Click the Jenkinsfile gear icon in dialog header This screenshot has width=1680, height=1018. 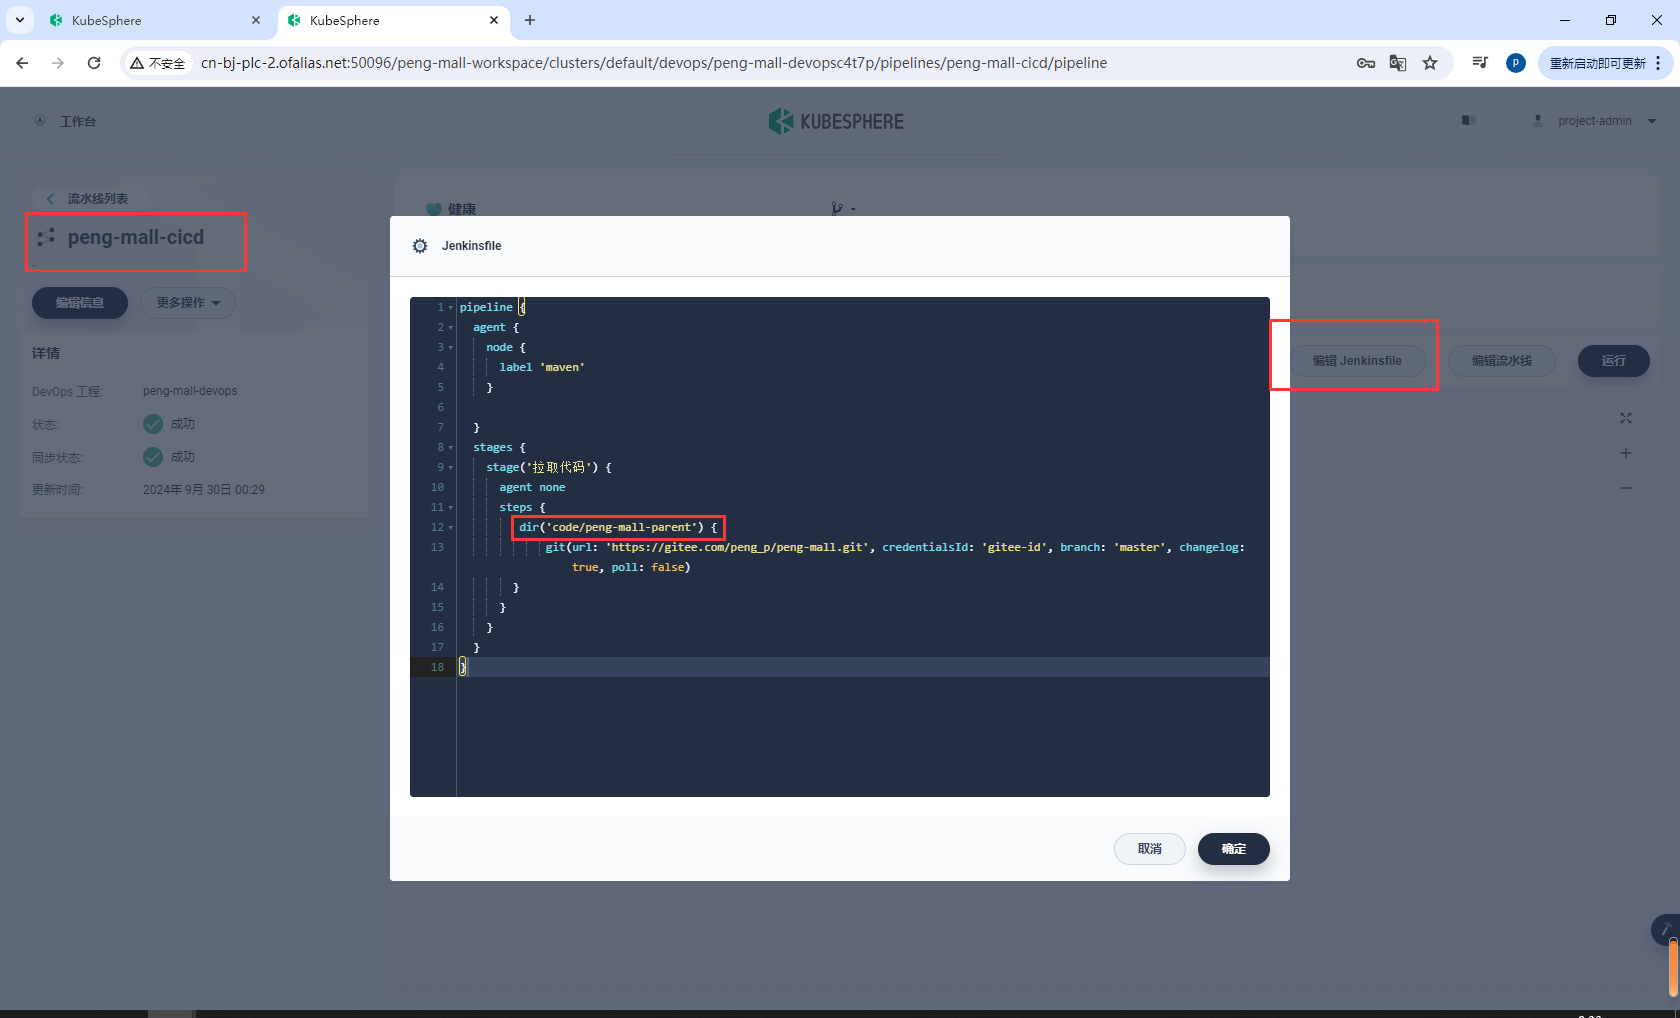[x=420, y=246]
